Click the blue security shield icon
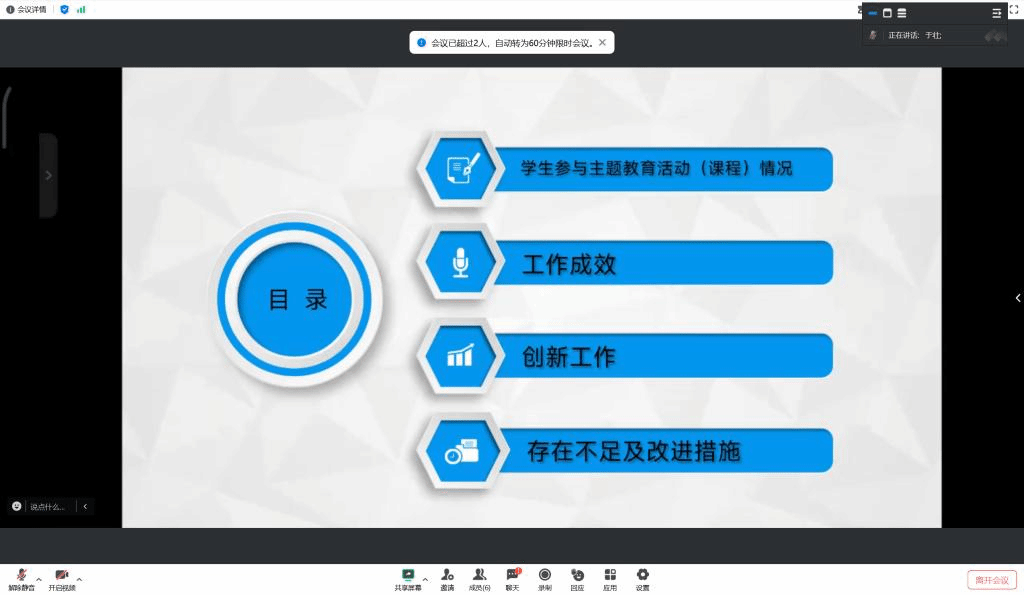 pos(64,9)
